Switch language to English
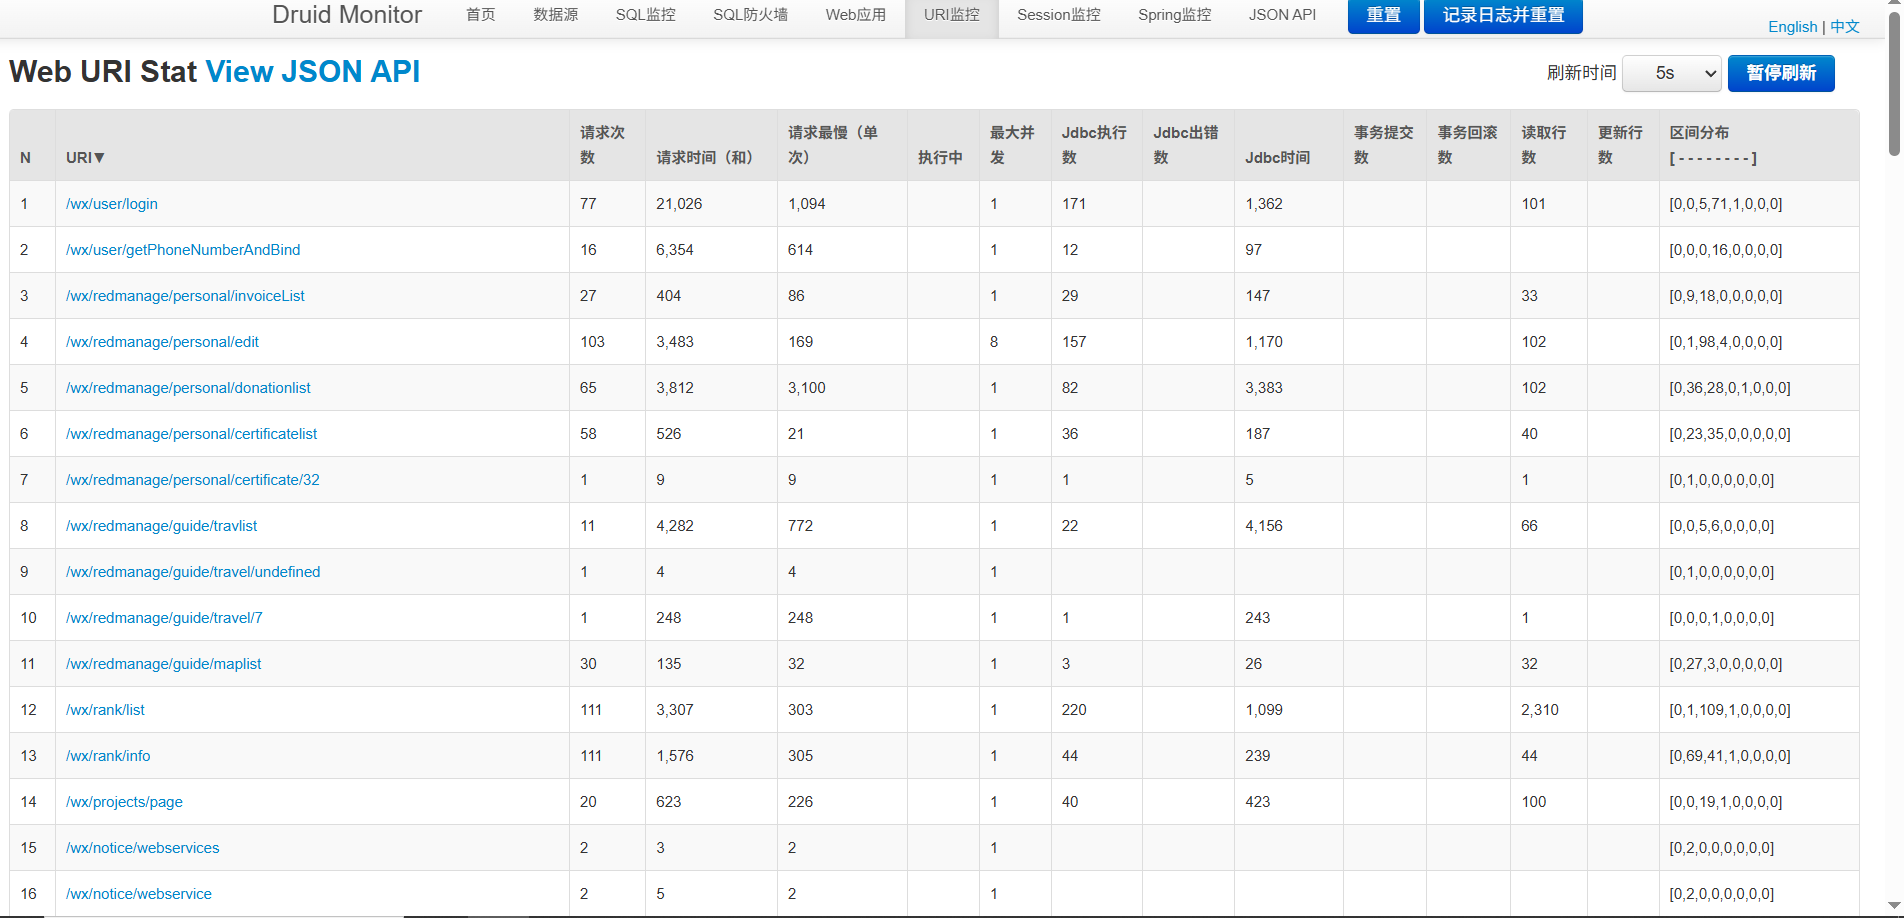The width and height of the screenshot is (1904, 918). tap(1792, 27)
